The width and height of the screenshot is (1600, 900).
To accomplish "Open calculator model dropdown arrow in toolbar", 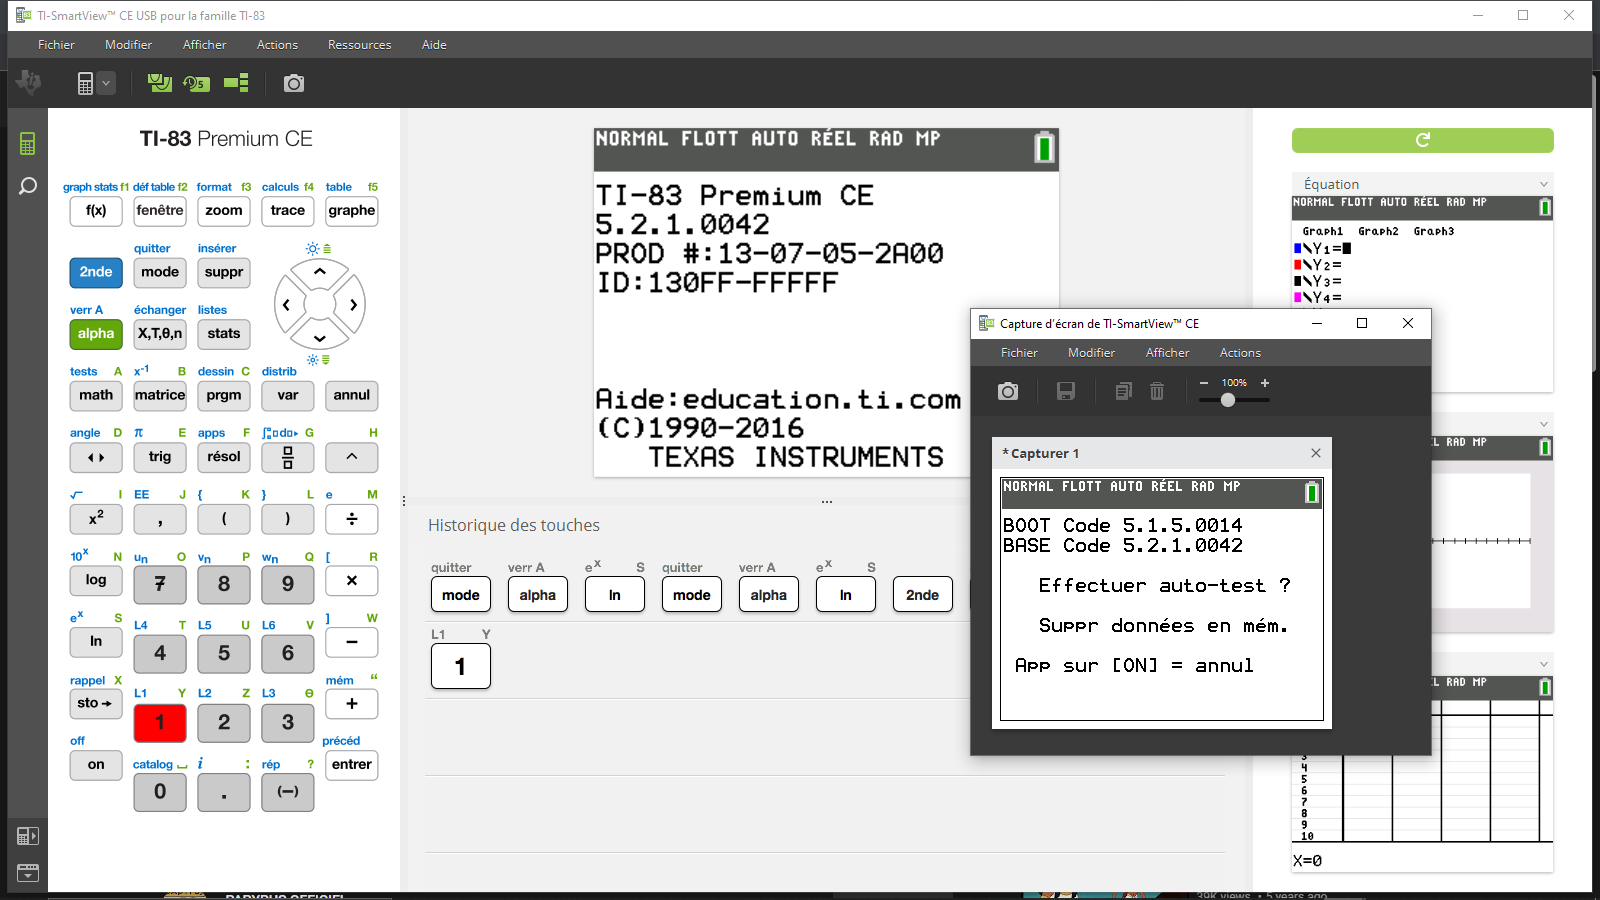I will click(105, 84).
